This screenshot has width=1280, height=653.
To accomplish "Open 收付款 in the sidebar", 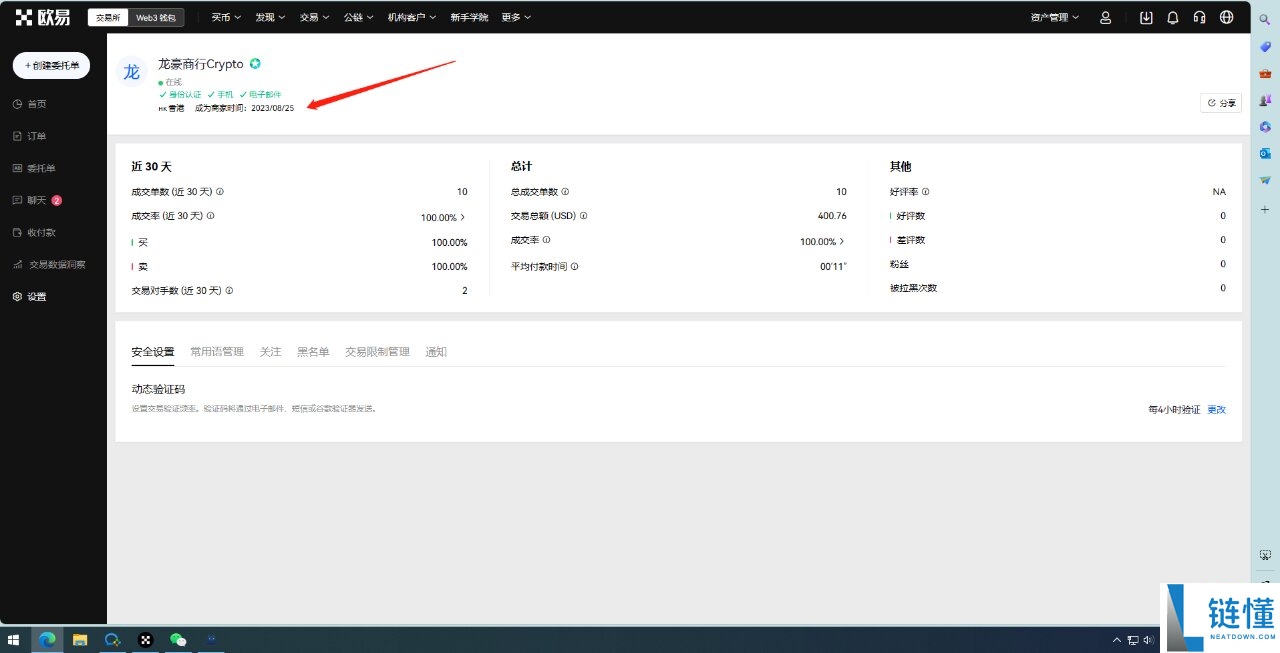I will (x=34, y=232).
